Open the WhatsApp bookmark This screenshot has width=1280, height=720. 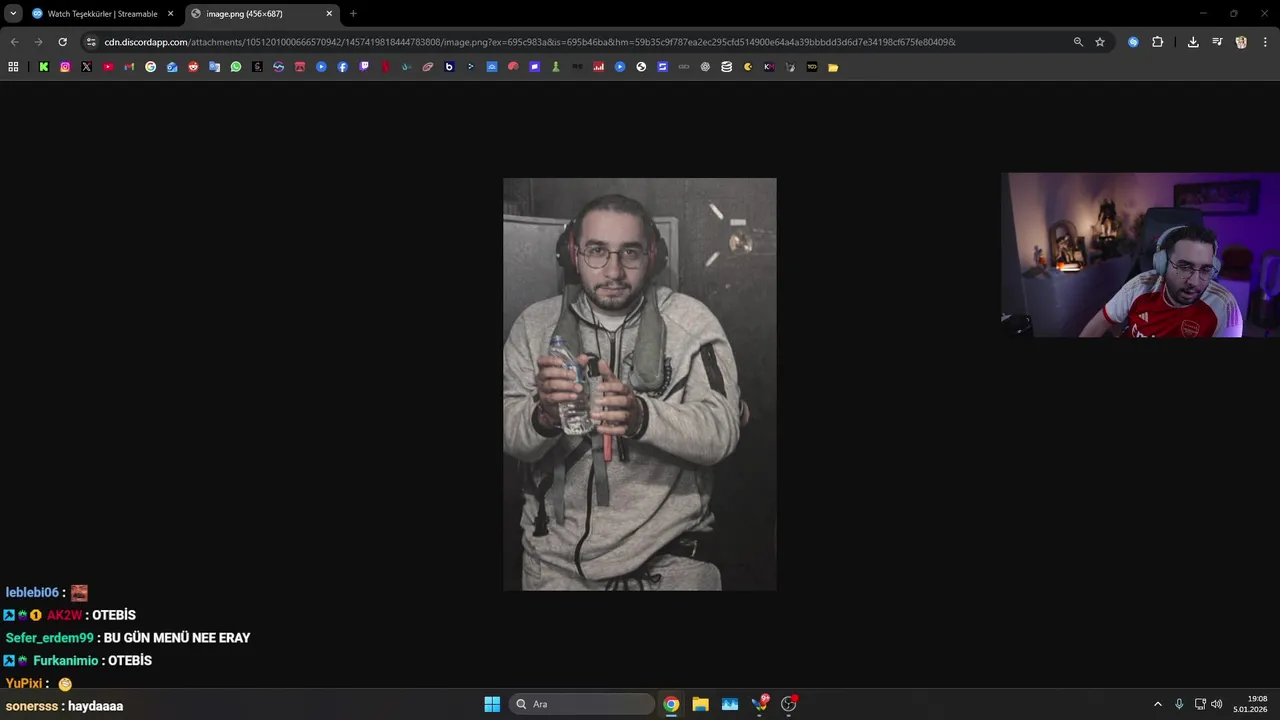[236, 67]
